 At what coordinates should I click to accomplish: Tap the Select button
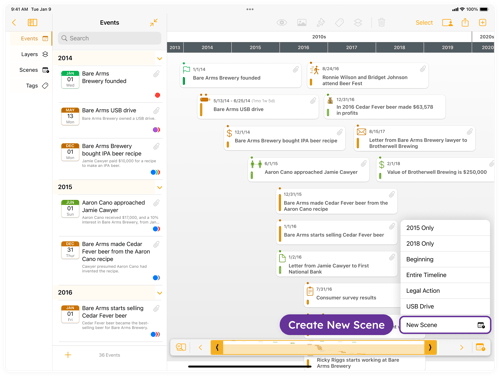pos(424,22)
